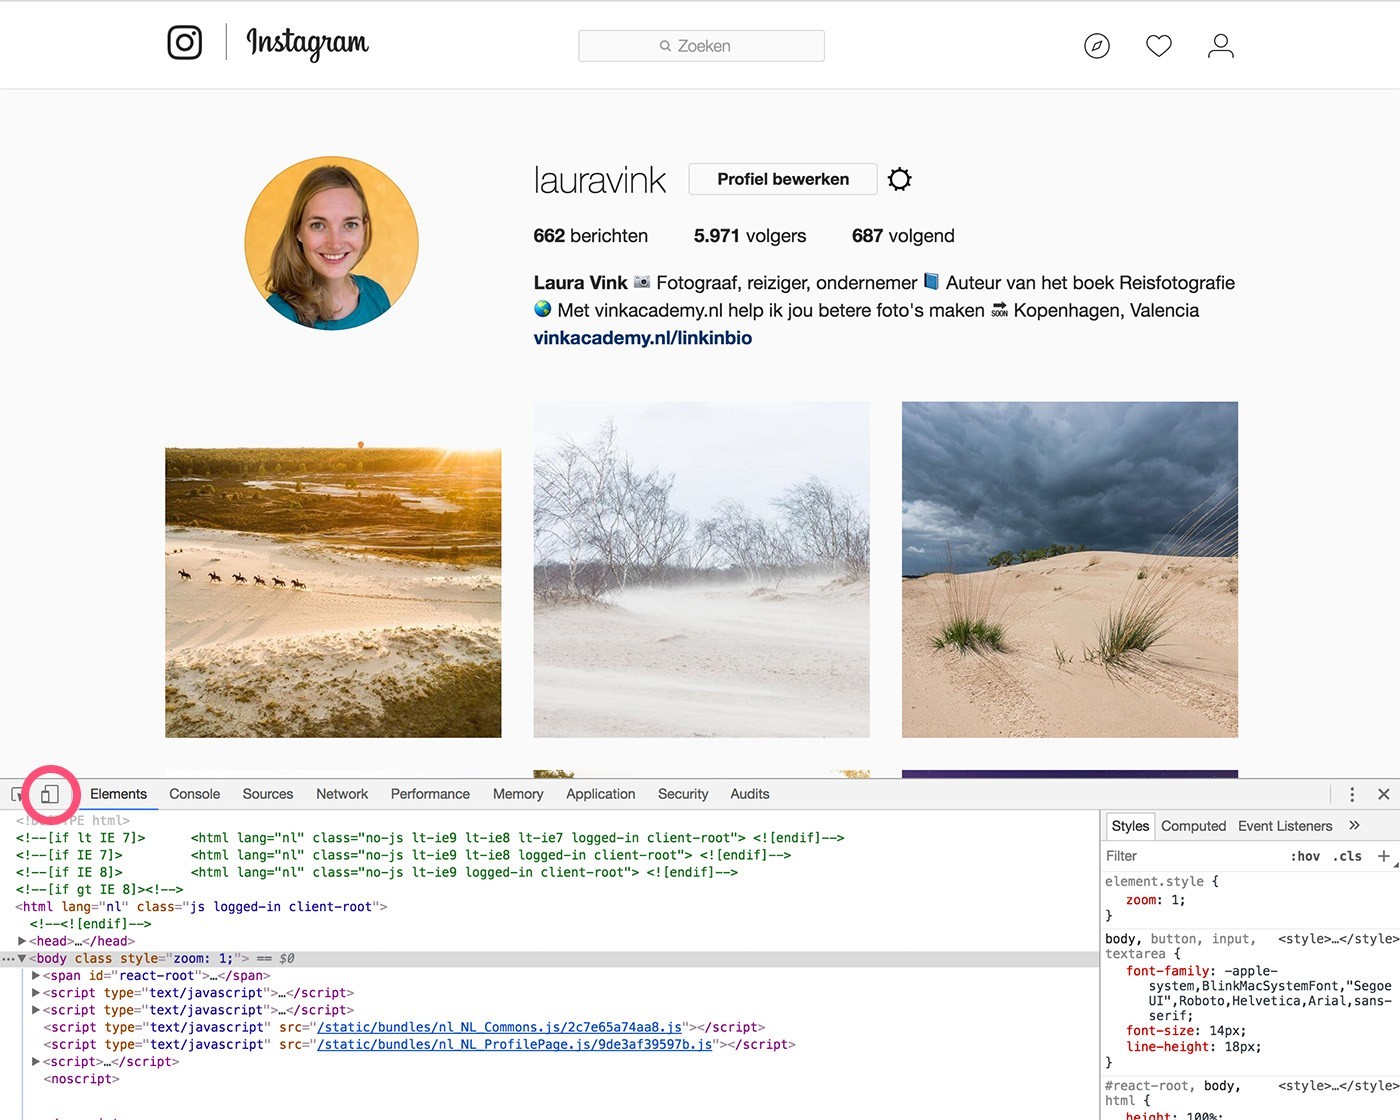The height and width of the screenshot is (1120, 1400).
Task: Expand the react-root span node
Action: 36,976
